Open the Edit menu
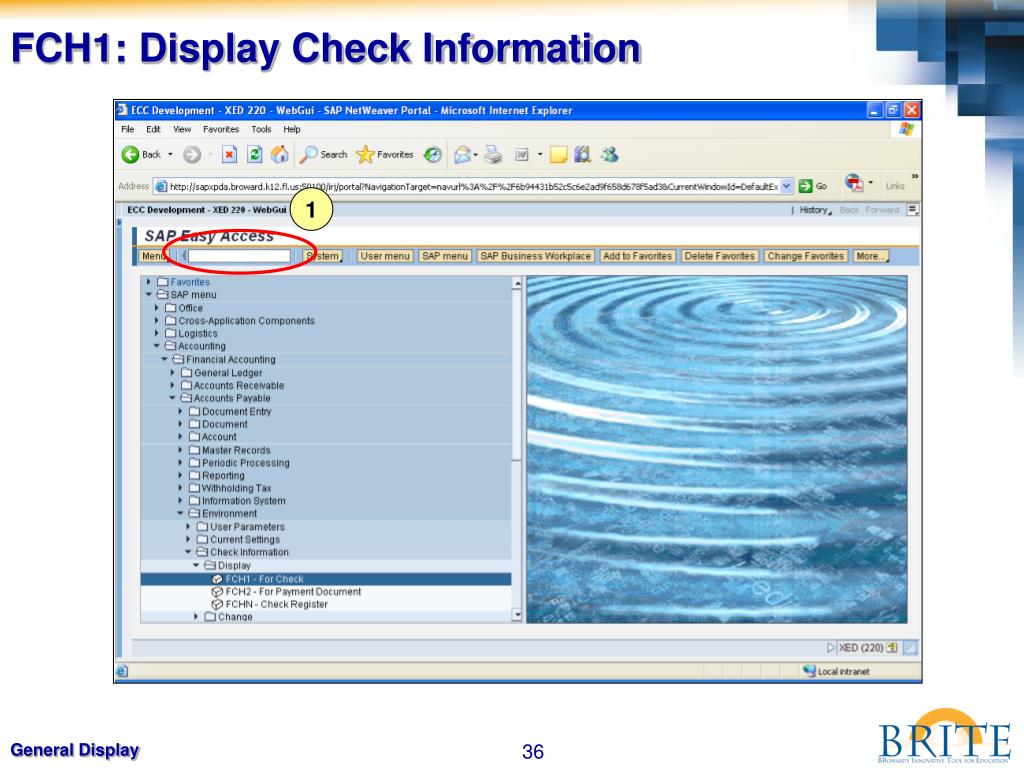 [x=153, y=129]
